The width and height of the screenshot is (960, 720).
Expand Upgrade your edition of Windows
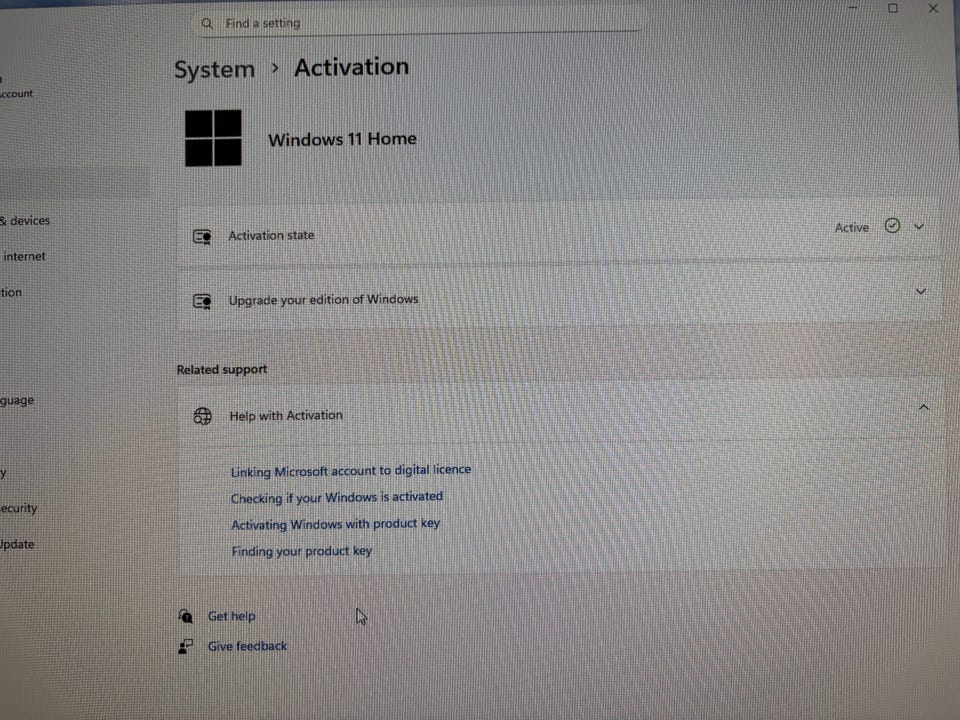pyautogui.click(x=560, y=297)
